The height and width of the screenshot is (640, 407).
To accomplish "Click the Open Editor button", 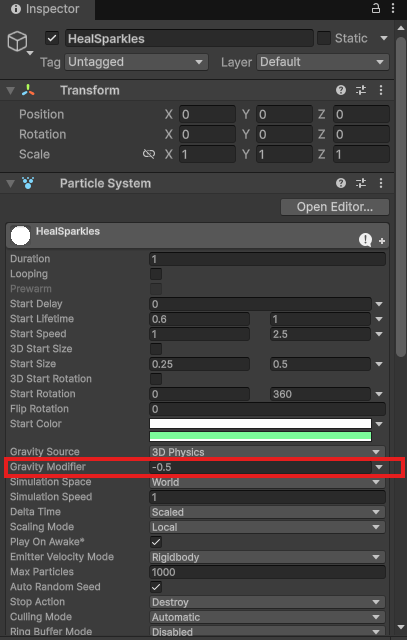I will click(335, 207).
